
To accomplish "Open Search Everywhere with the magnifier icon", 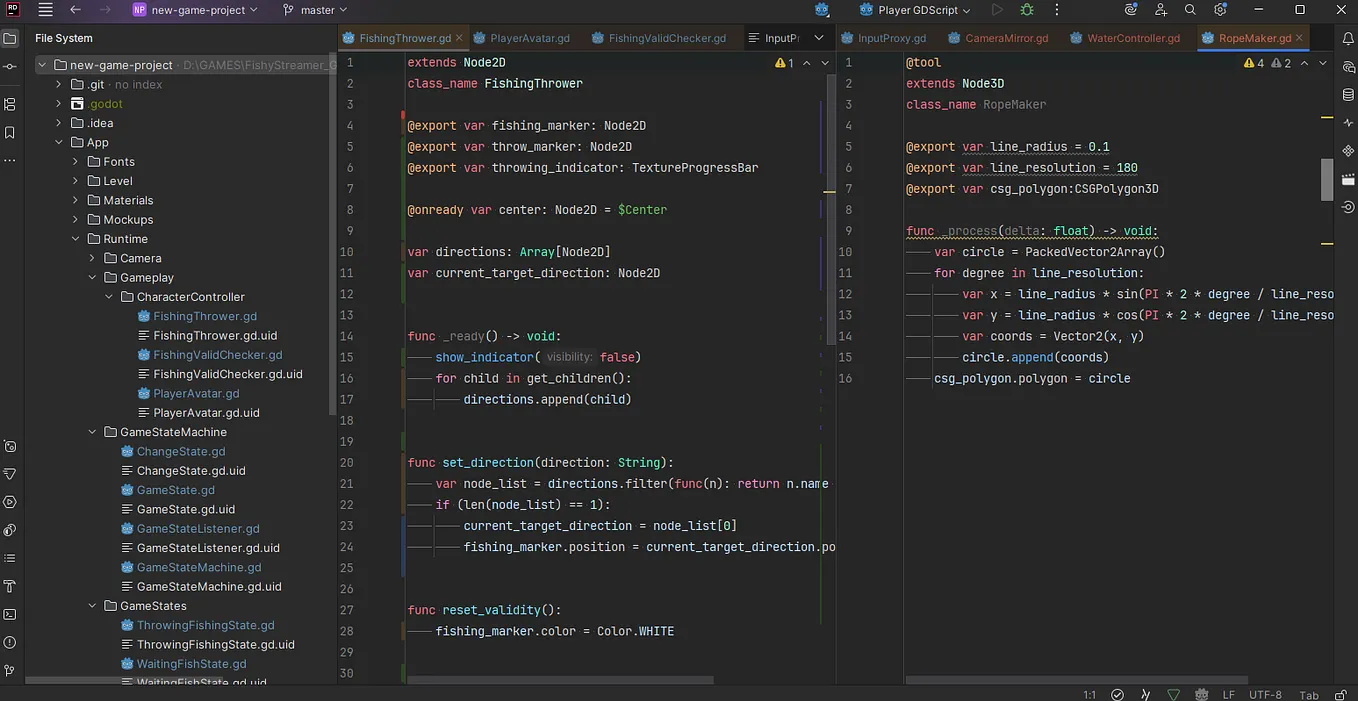I will pyautogui.click(x=1191, y=10).
